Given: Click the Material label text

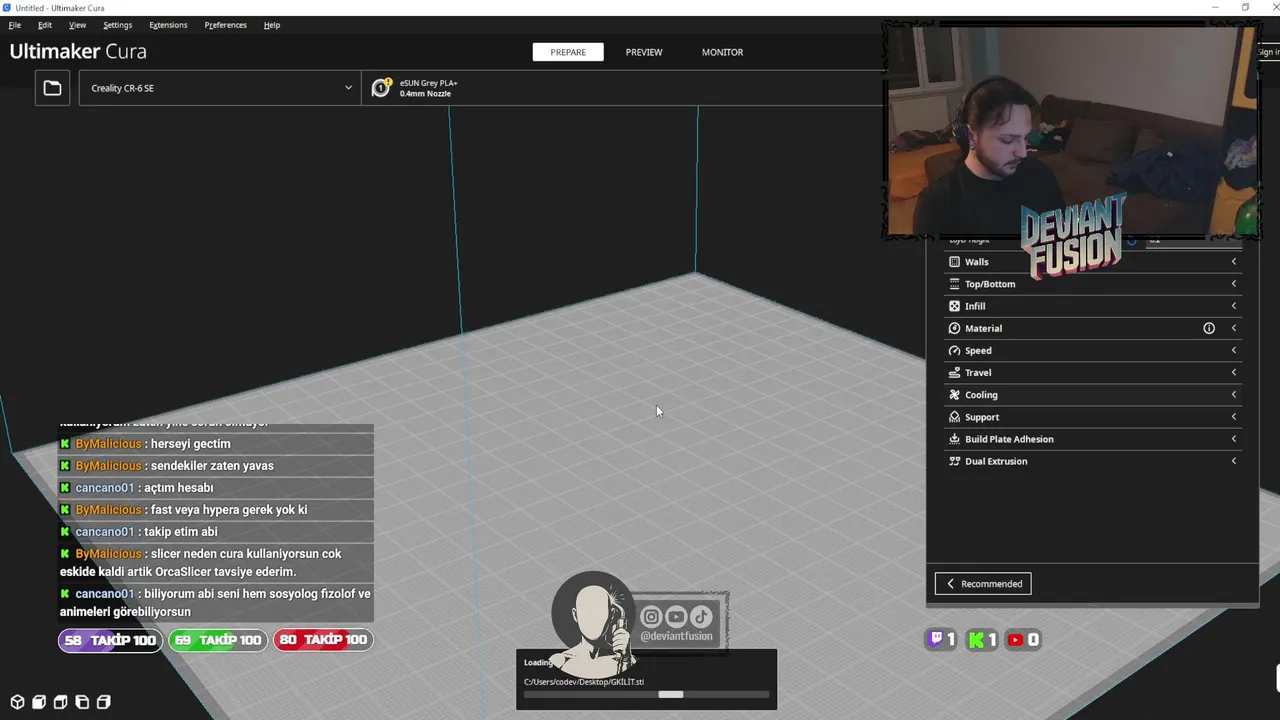Looking at the screenshot, I should click(x=983, y=328).
